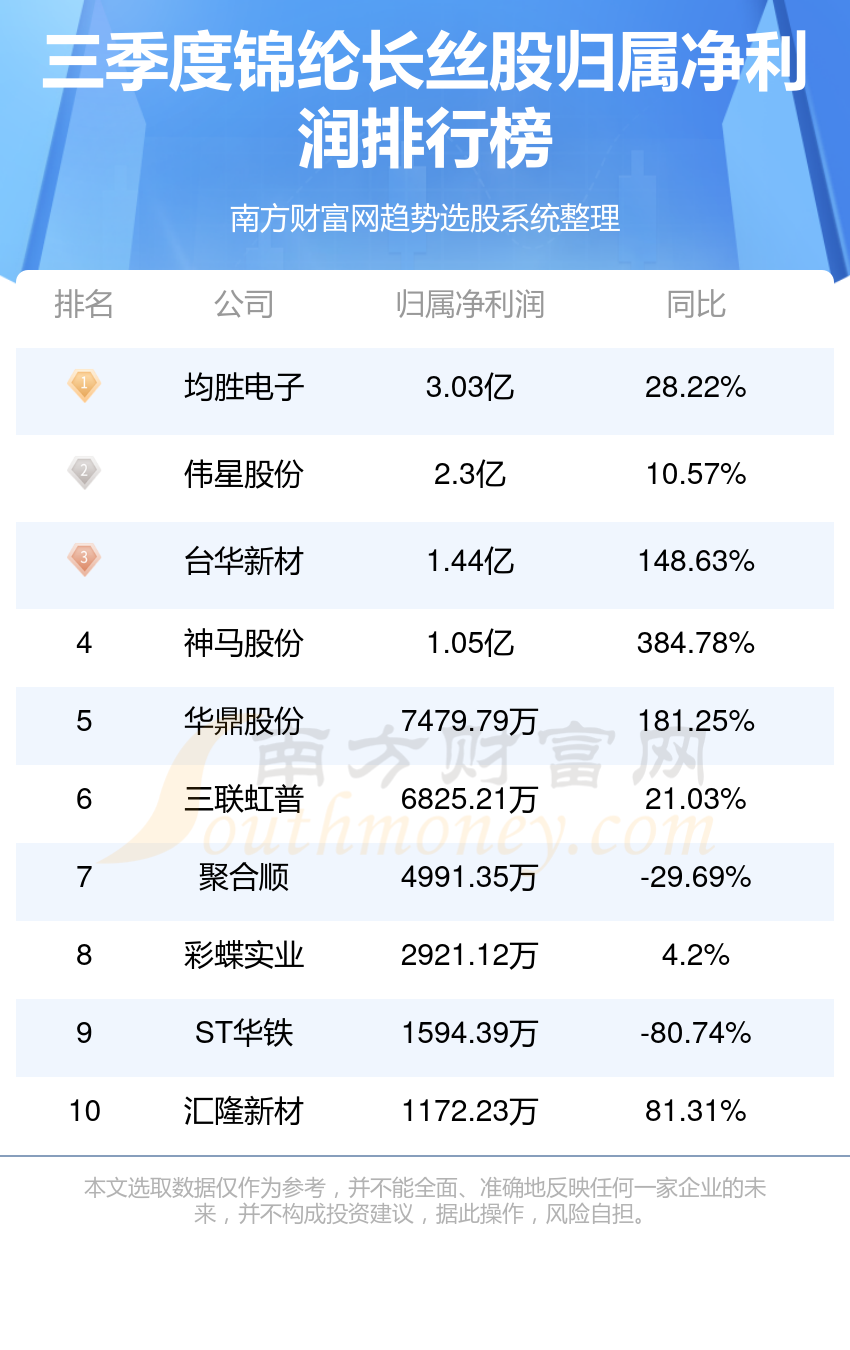Open company 伟星股份 entry
This screenshot has width=850, height=1350.
244,474
